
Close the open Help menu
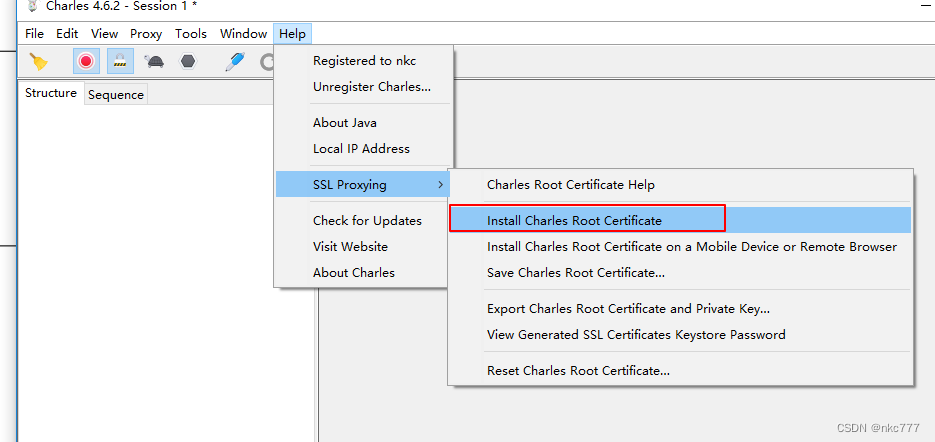(293, 33)
